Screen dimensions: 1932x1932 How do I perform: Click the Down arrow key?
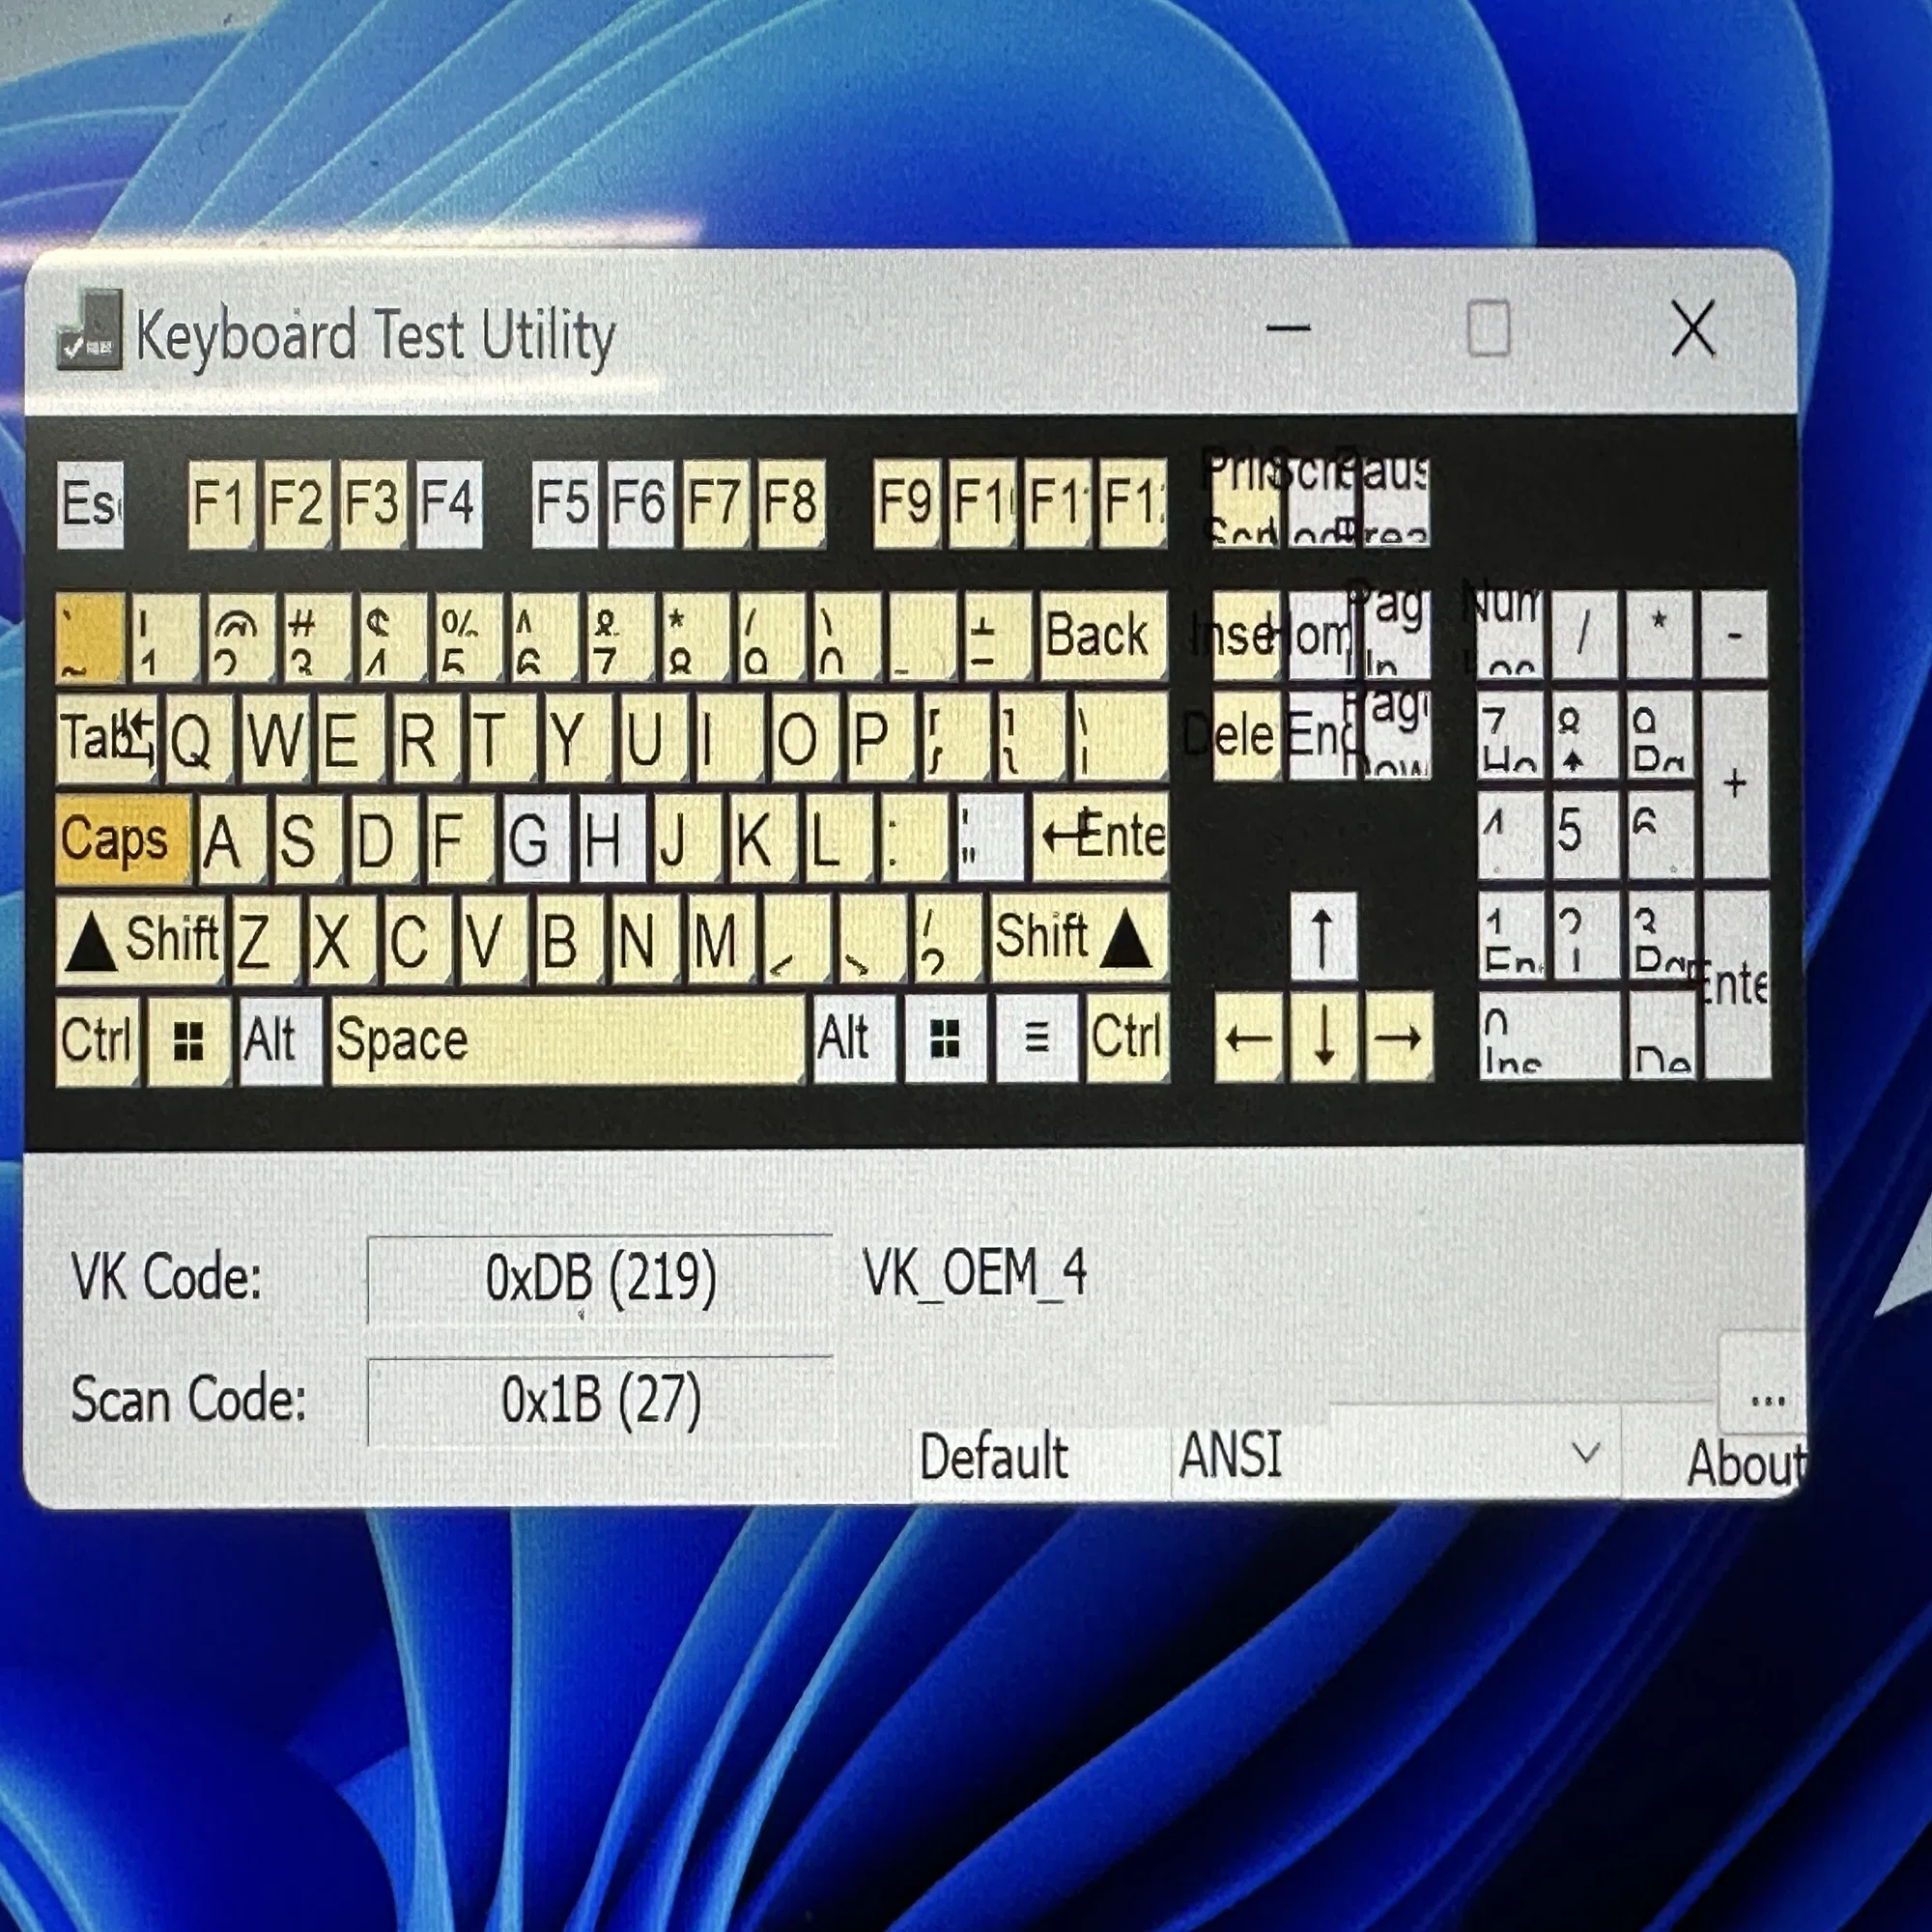click(1324, 1037)
